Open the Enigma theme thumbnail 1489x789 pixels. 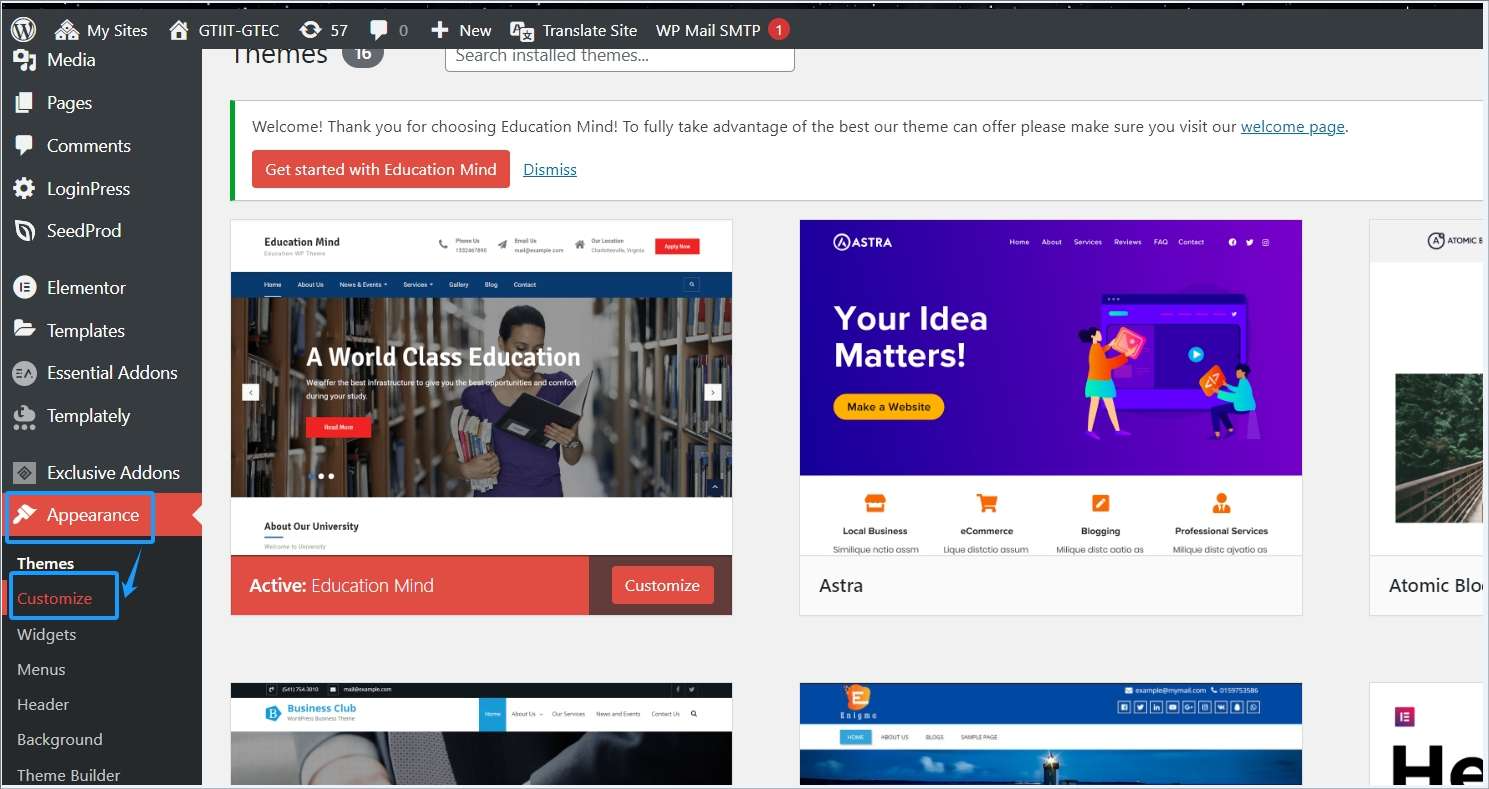1051,735
